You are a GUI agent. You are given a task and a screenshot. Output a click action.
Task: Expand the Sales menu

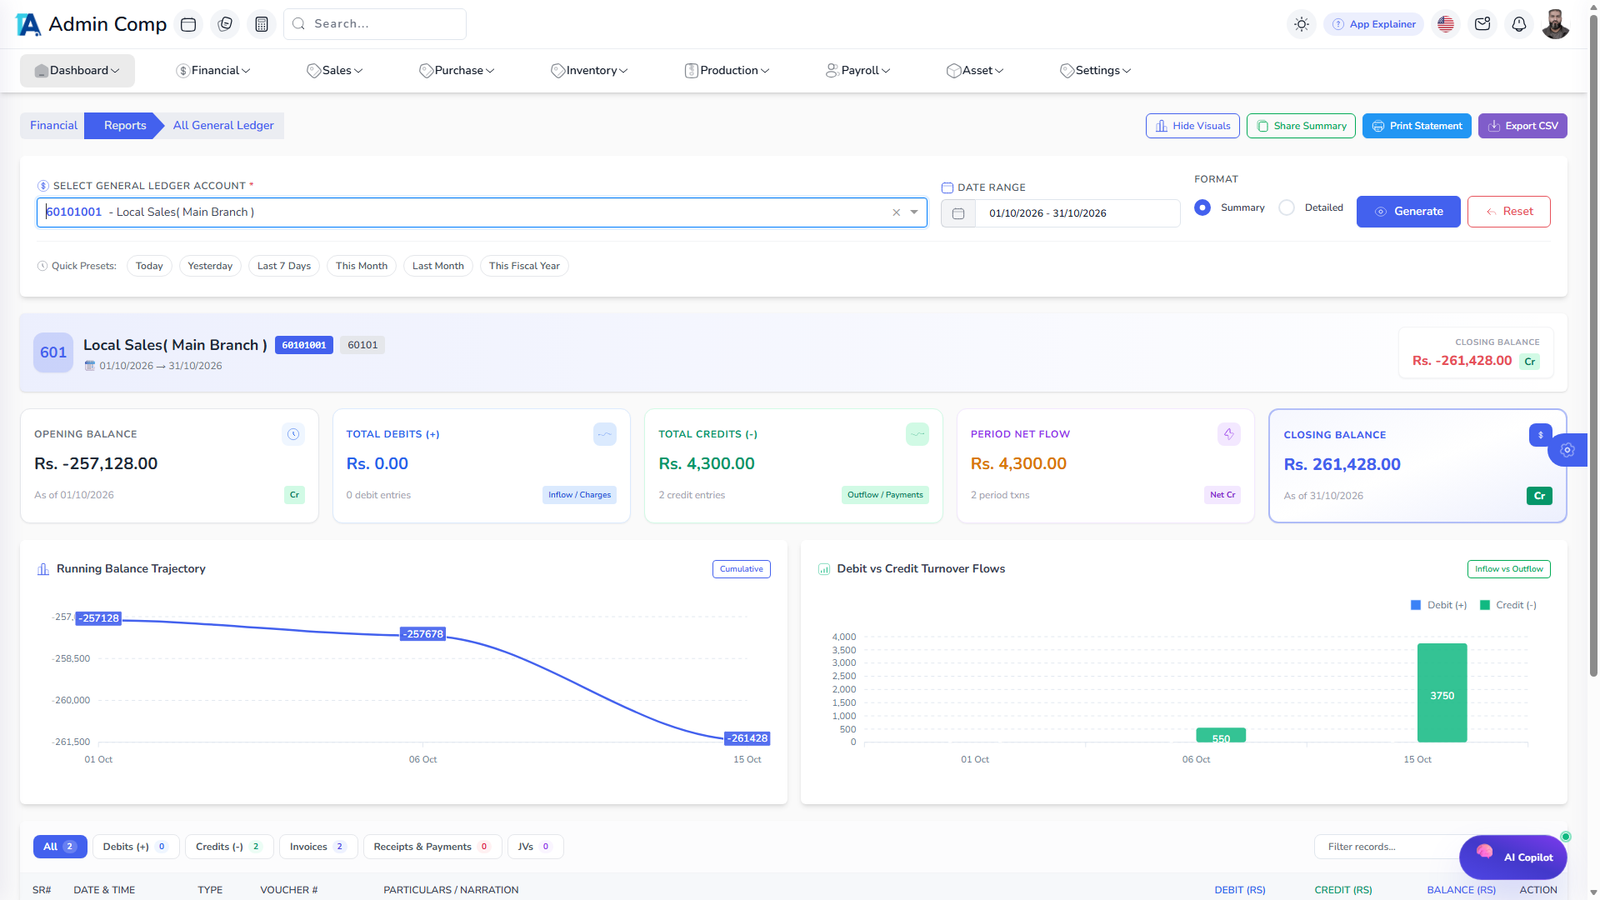(x=335, y=70)
